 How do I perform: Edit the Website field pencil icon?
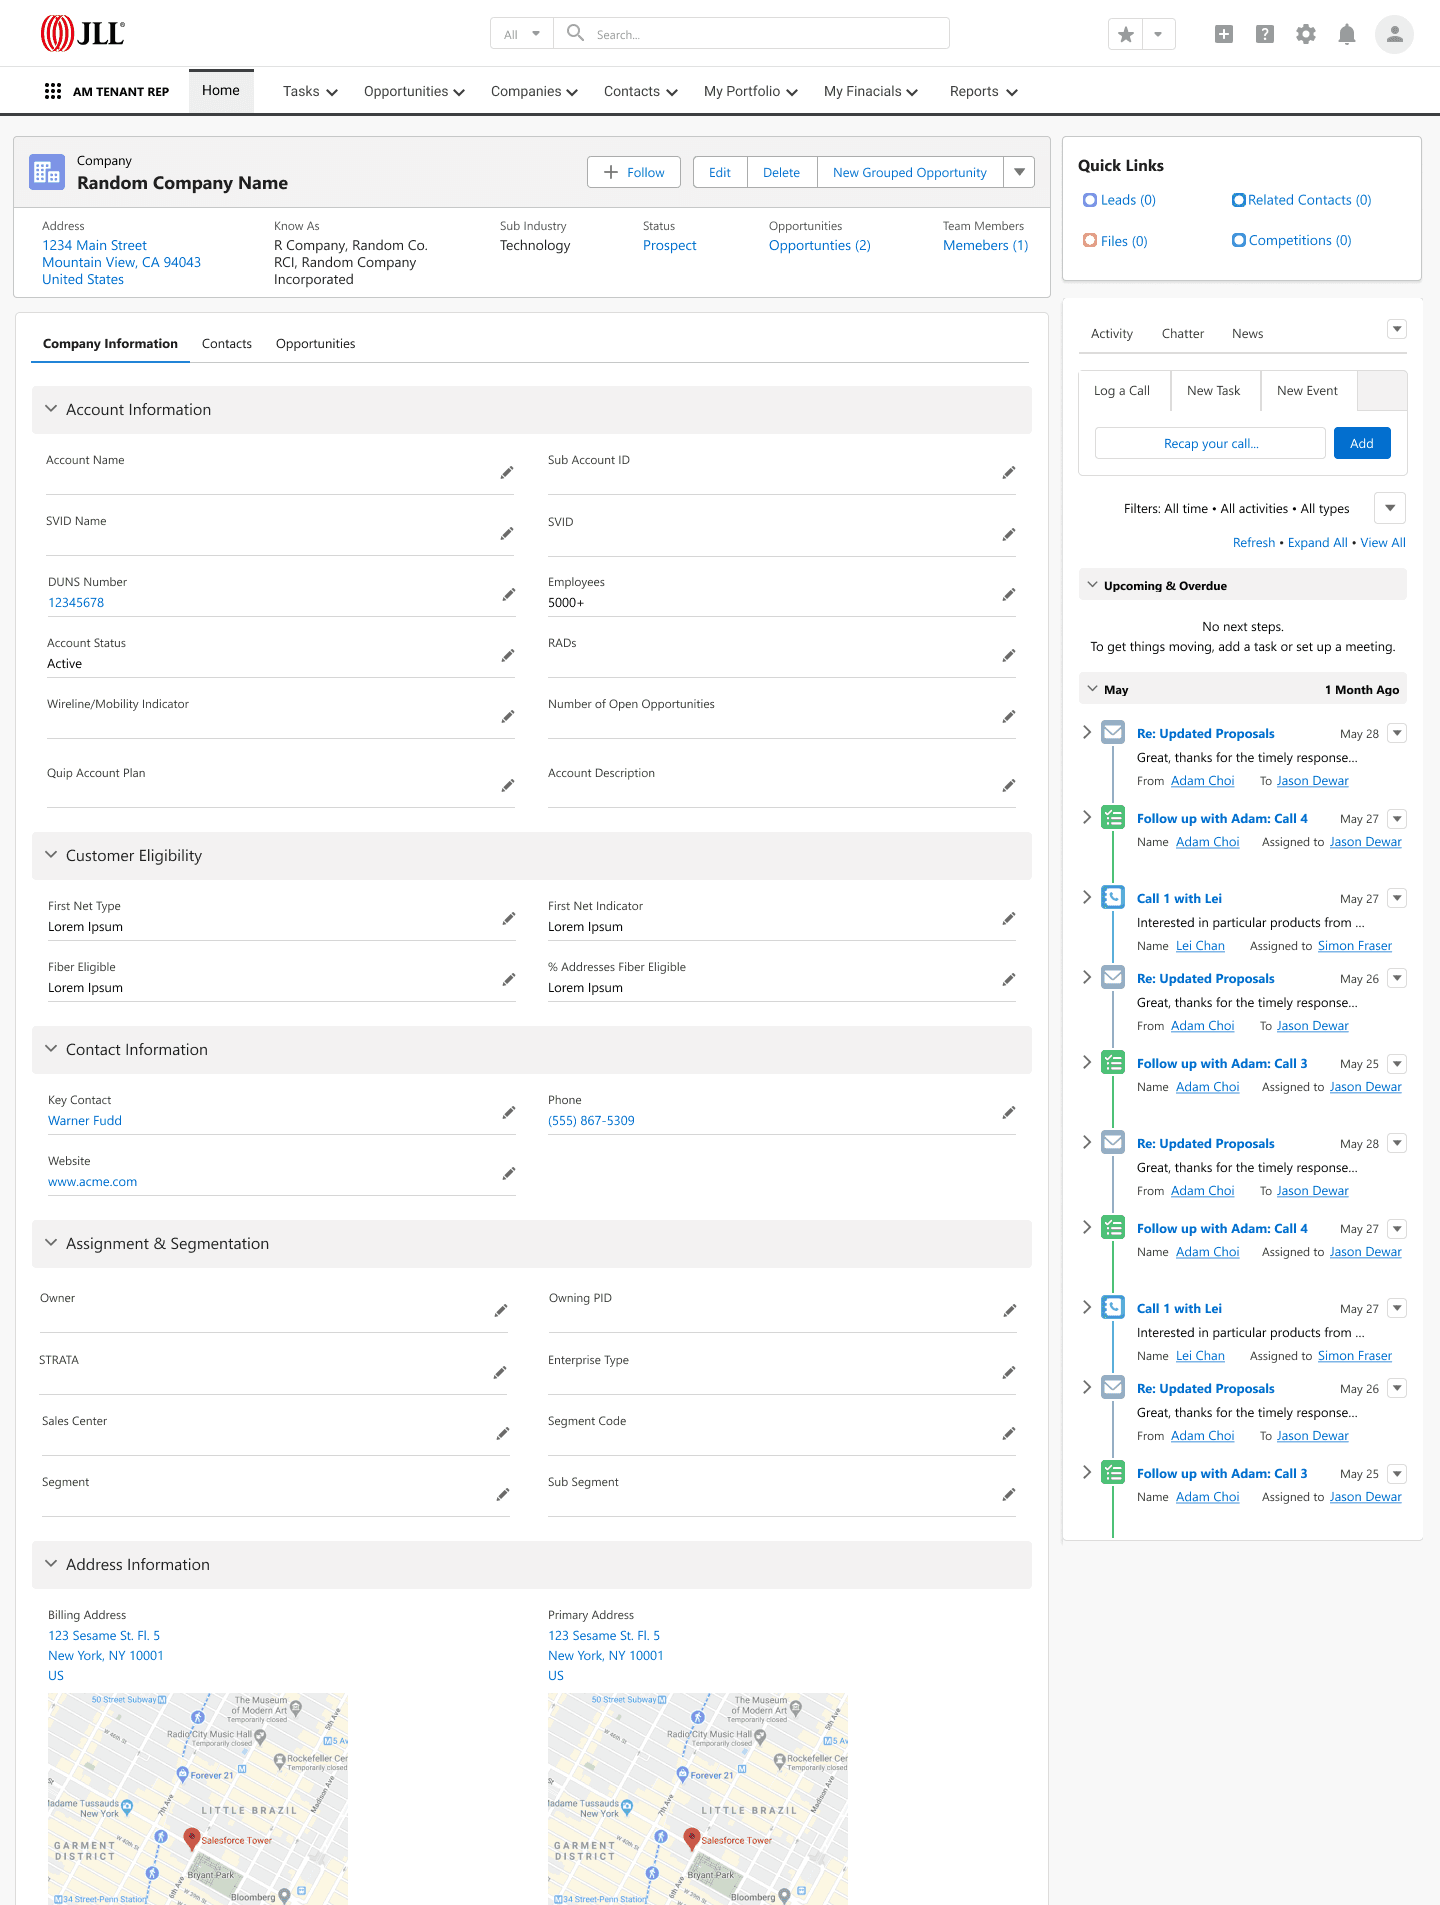(508, 1174)
